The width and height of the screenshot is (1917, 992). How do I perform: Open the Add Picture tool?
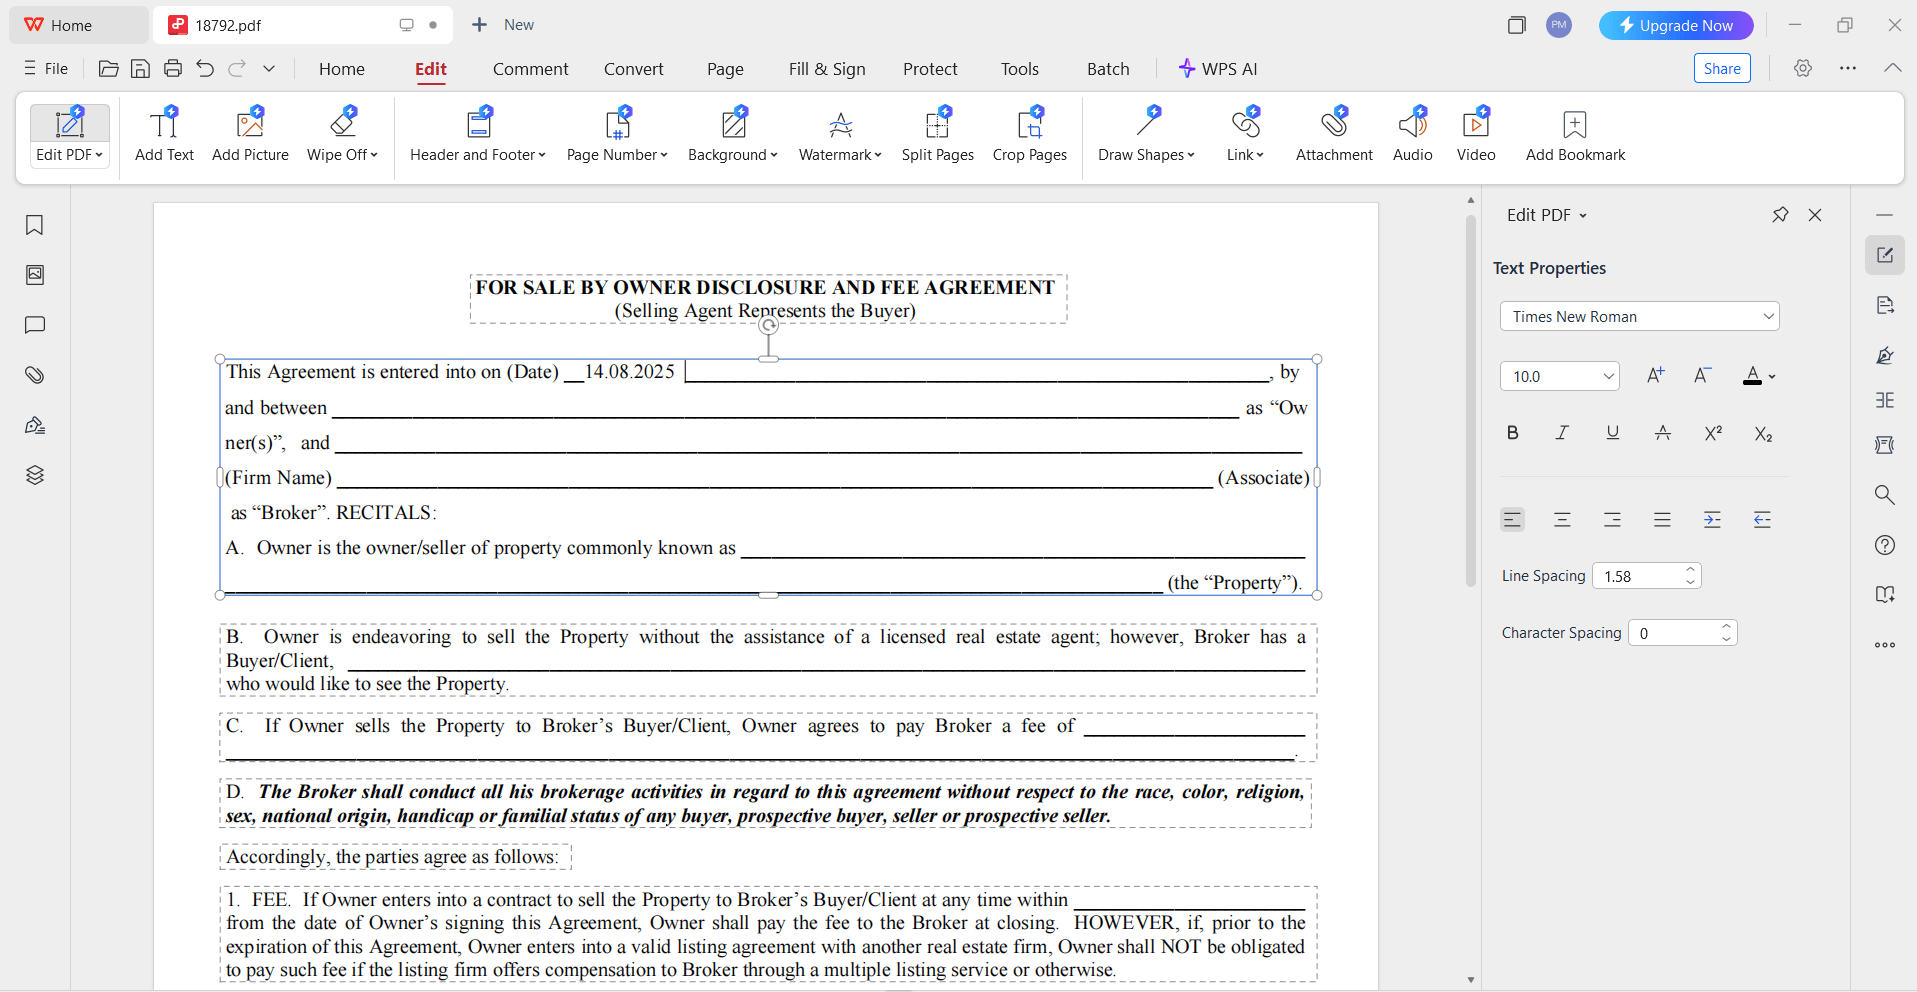249,133
